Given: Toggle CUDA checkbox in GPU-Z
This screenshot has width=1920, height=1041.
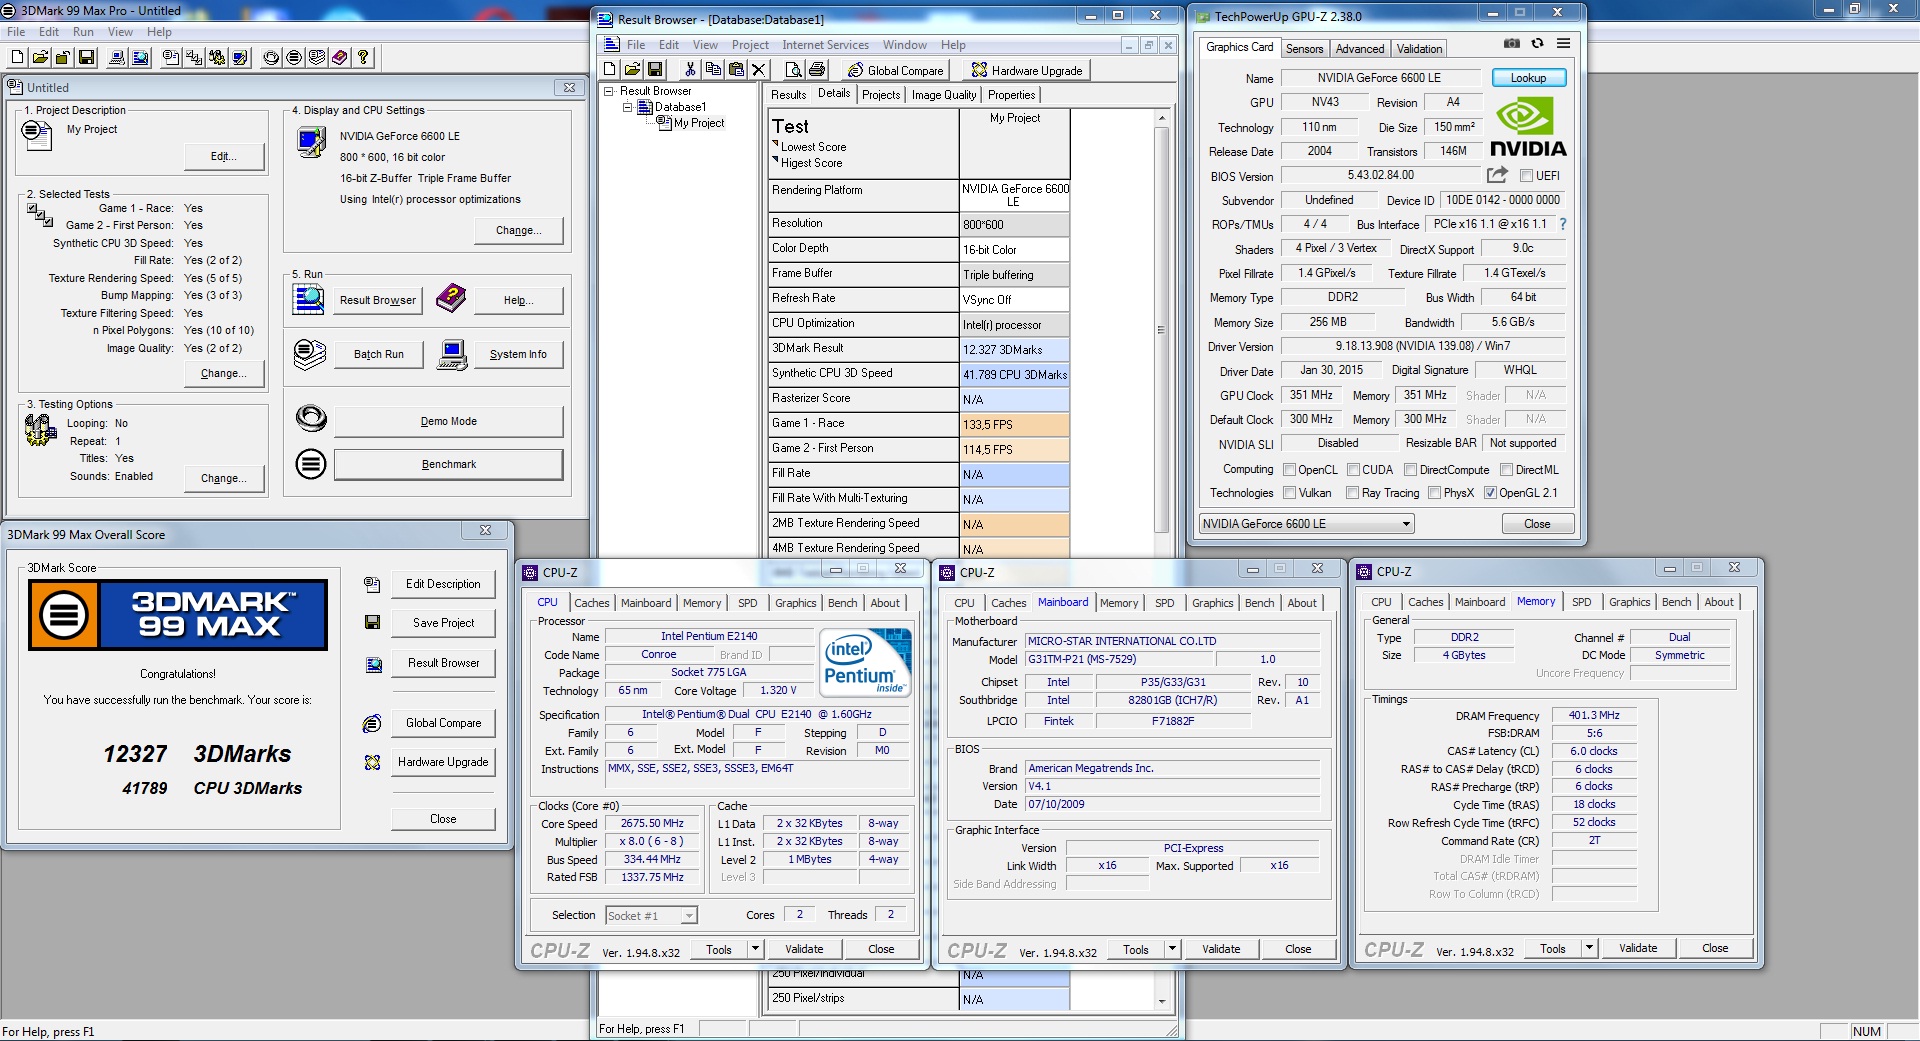Looking at the screenshot, I should 1353,470.
